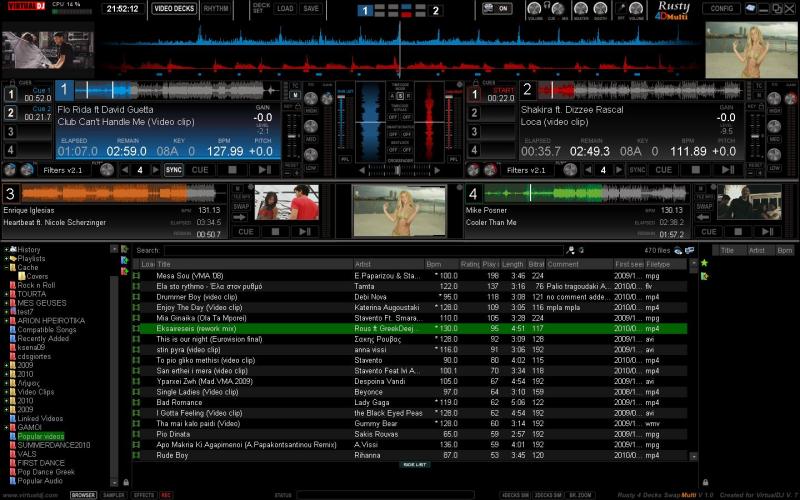Open the CONFIG settings
Viewport: 800px width, 500px height.
(721, 8)
